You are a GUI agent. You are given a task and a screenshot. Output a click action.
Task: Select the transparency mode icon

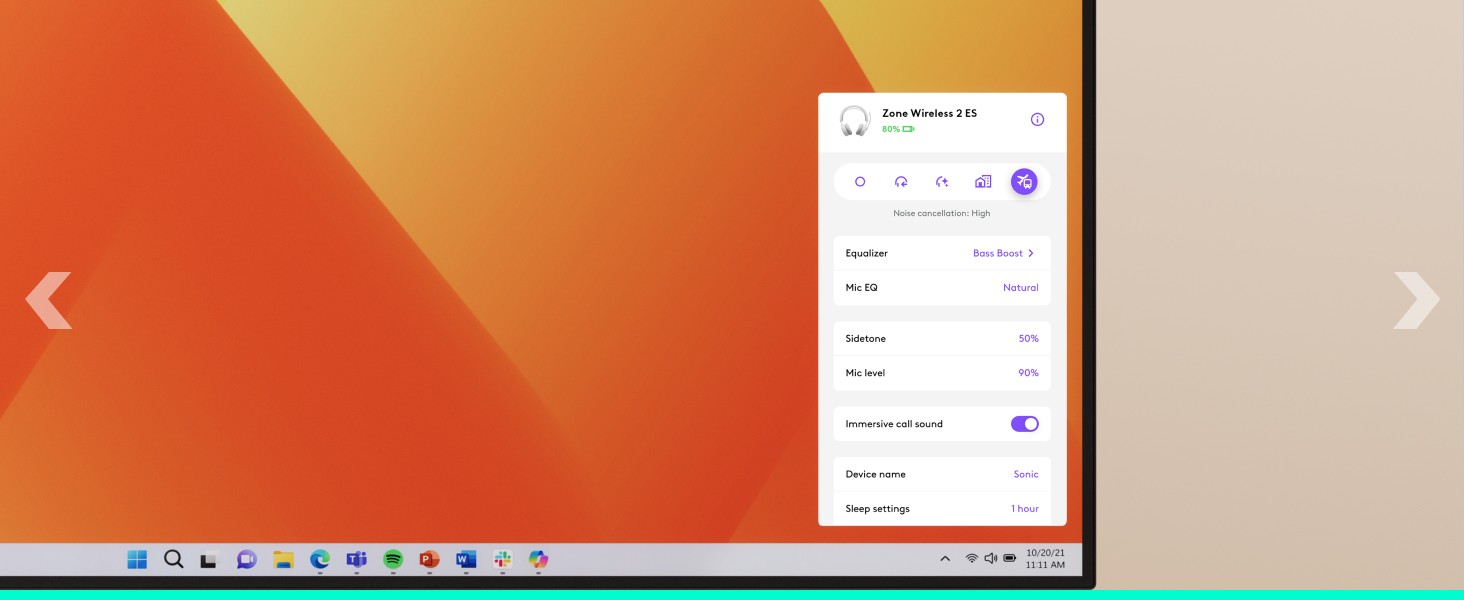click(901, 182)
